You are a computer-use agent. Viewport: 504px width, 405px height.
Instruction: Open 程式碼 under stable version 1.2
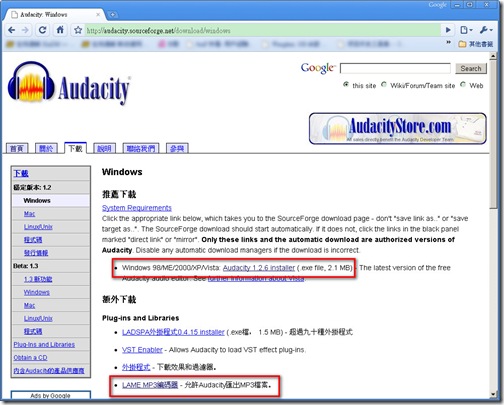pos(33,240)
